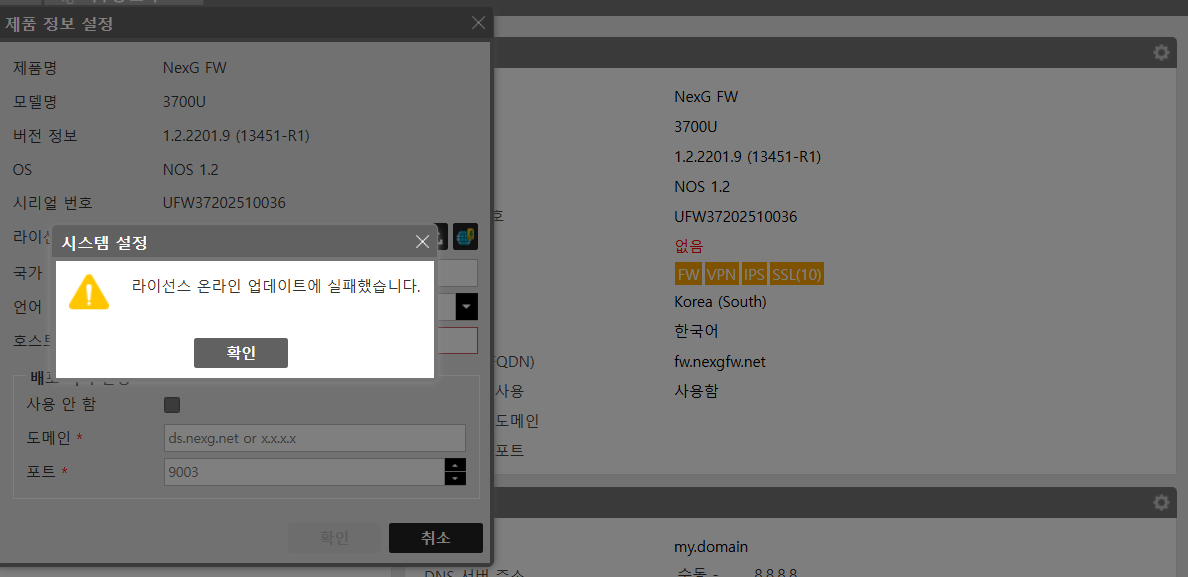Click the 호스트 name input field

(x=456, y=340)
